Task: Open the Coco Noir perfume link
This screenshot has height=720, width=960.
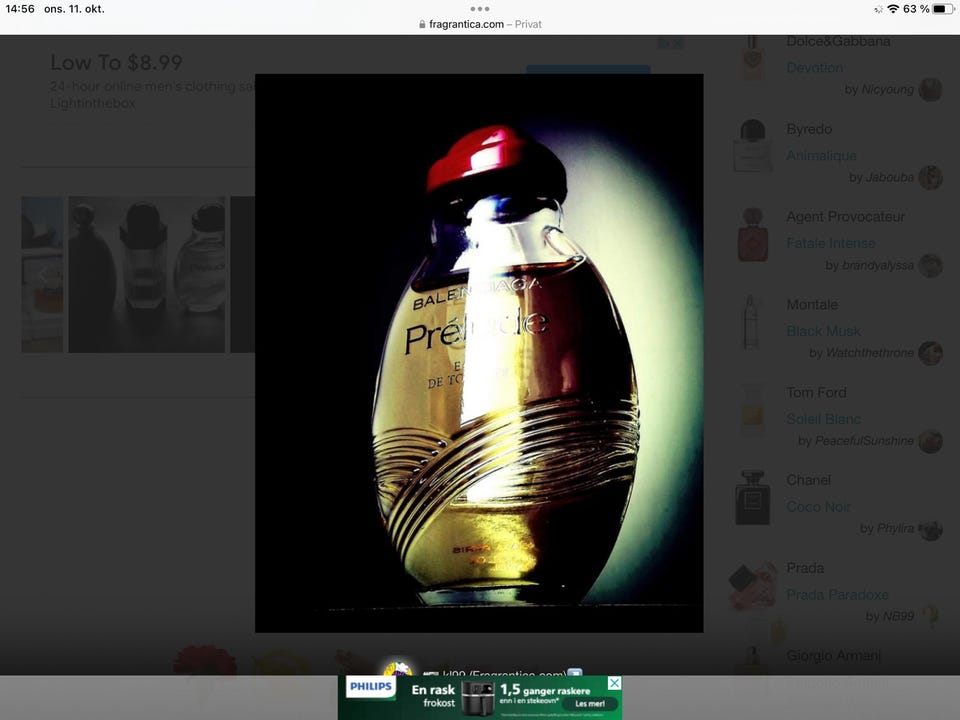Action: [x=818, y=507]
